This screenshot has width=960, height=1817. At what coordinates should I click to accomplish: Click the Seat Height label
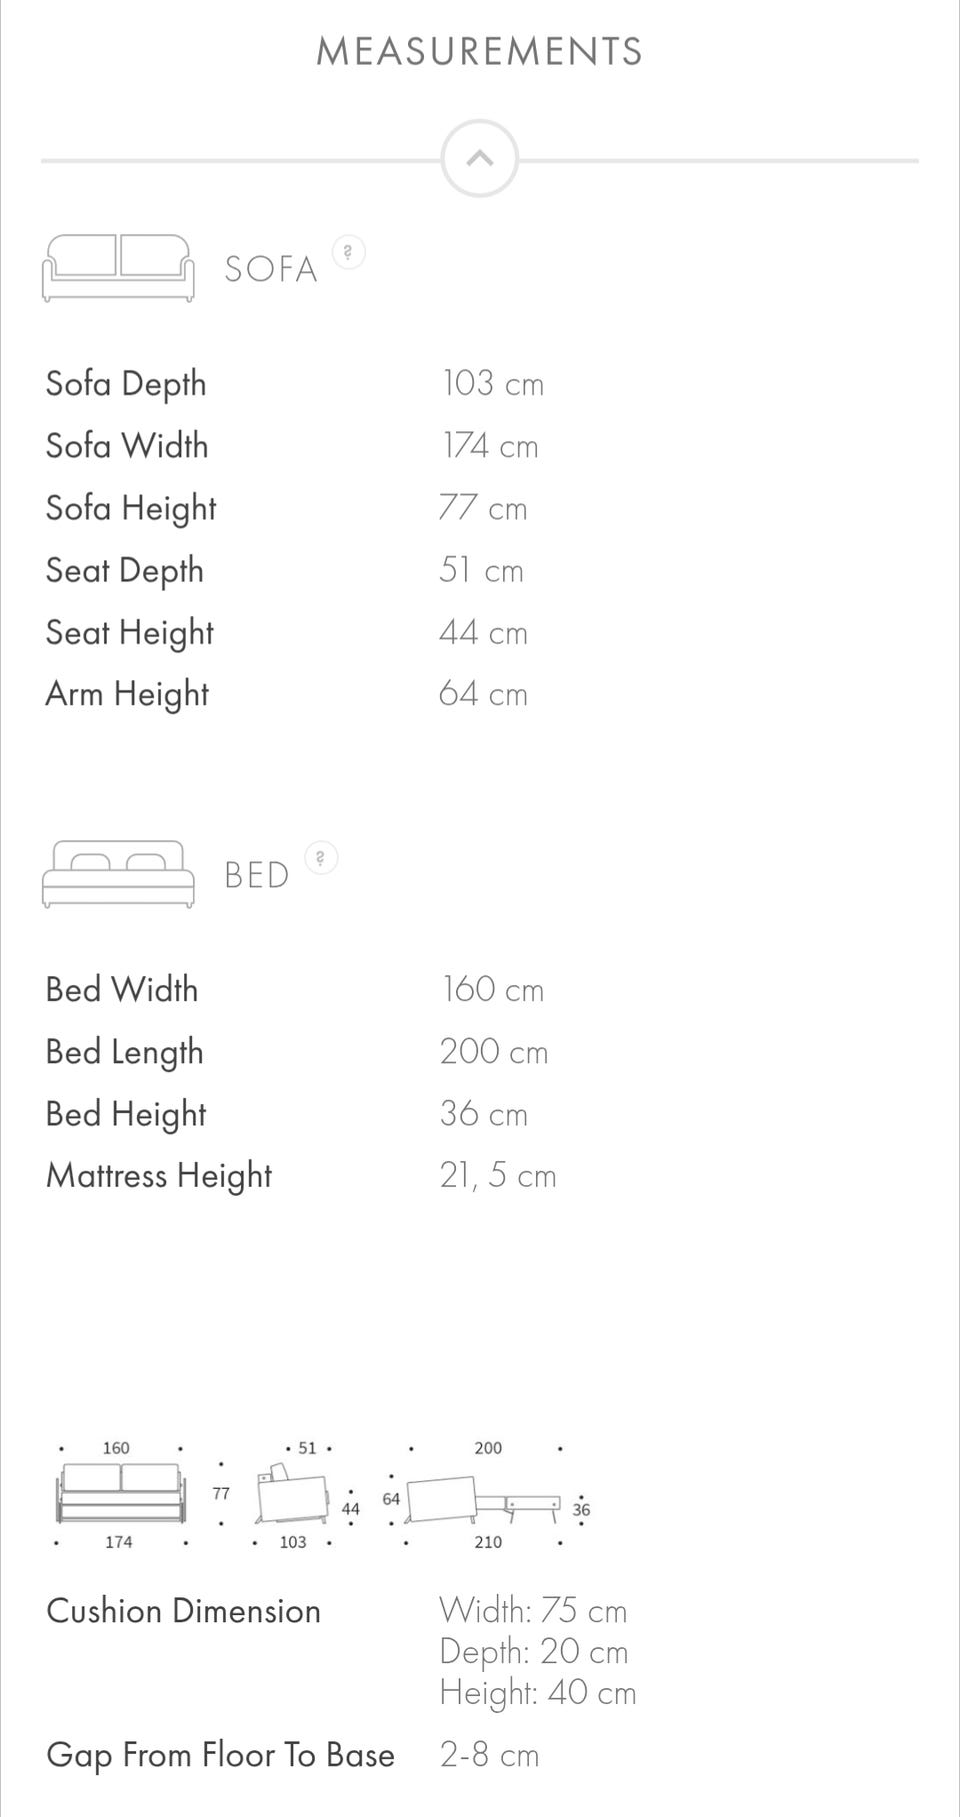coord(130,632)
